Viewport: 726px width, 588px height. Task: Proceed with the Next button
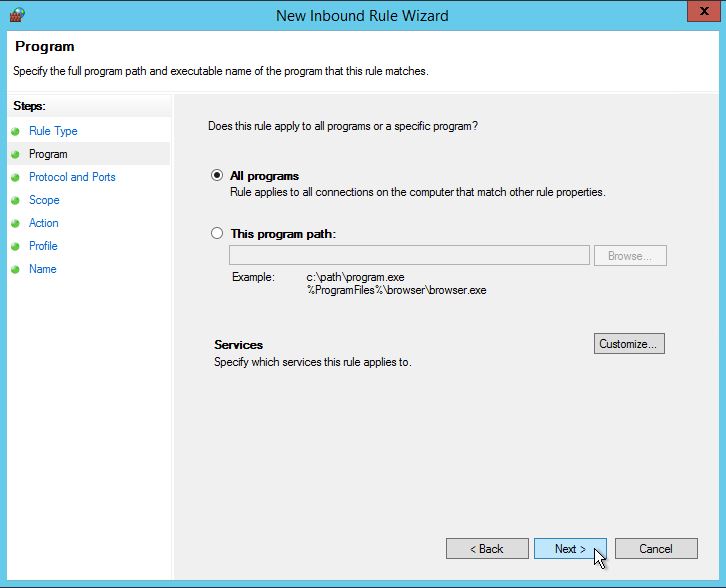coord(570,549)
